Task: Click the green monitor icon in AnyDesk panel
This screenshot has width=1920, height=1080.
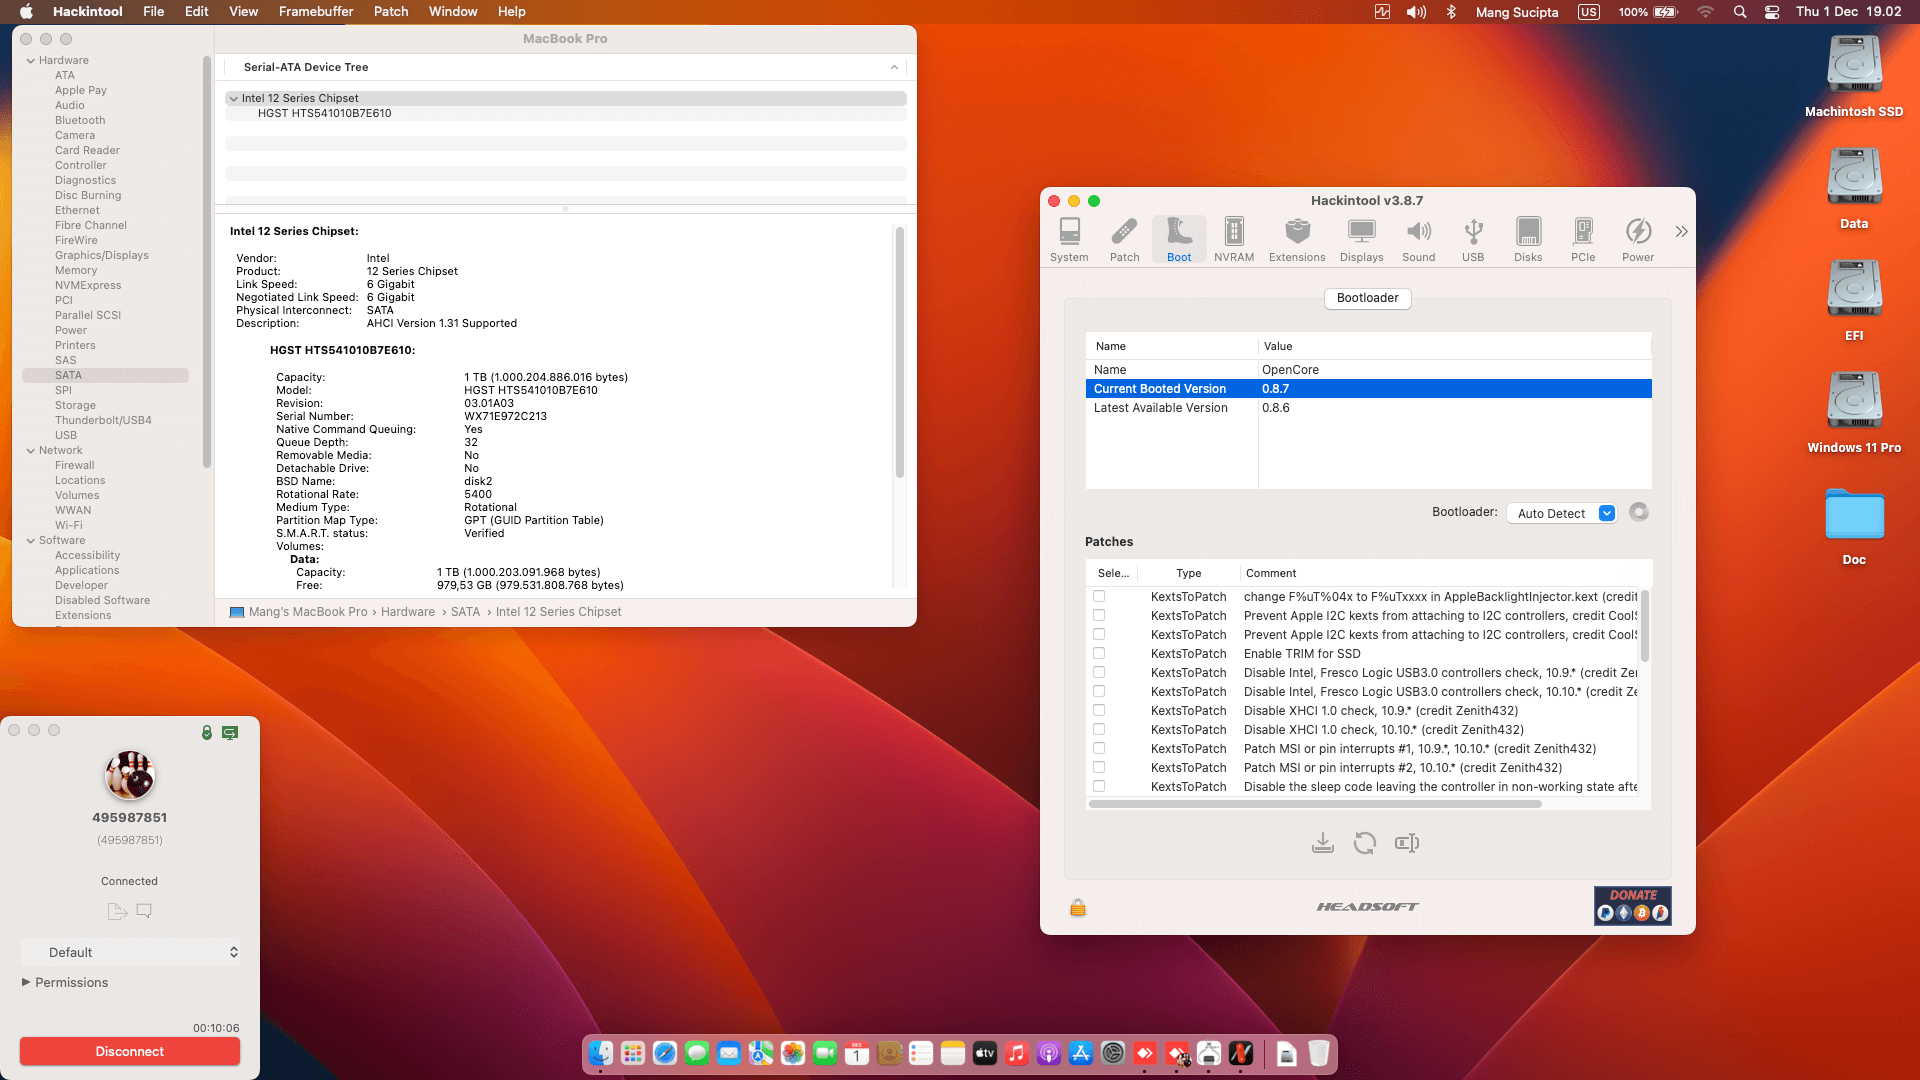Action: 230,733
